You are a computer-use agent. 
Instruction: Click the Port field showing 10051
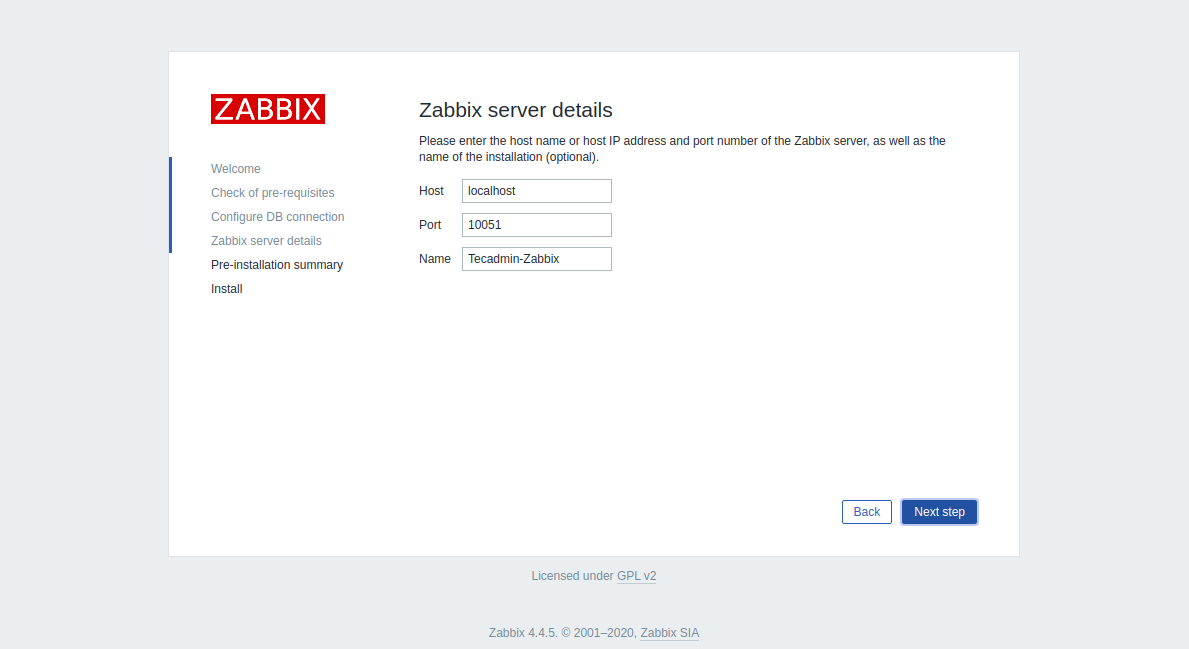coord(536,225)
